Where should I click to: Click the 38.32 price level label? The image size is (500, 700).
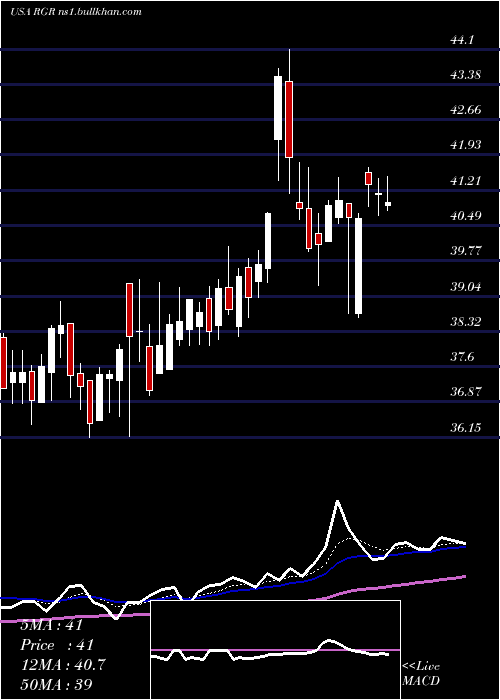(466, 321)
